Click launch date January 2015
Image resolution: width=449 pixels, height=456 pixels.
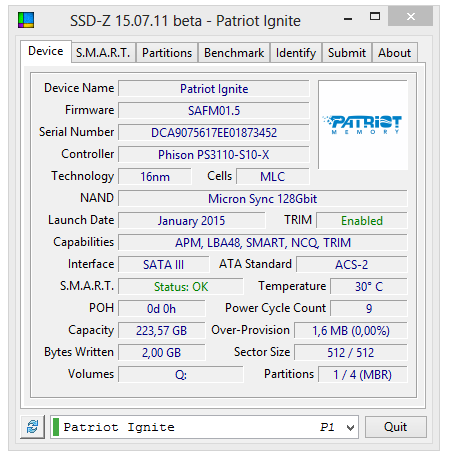coord(192,221)
